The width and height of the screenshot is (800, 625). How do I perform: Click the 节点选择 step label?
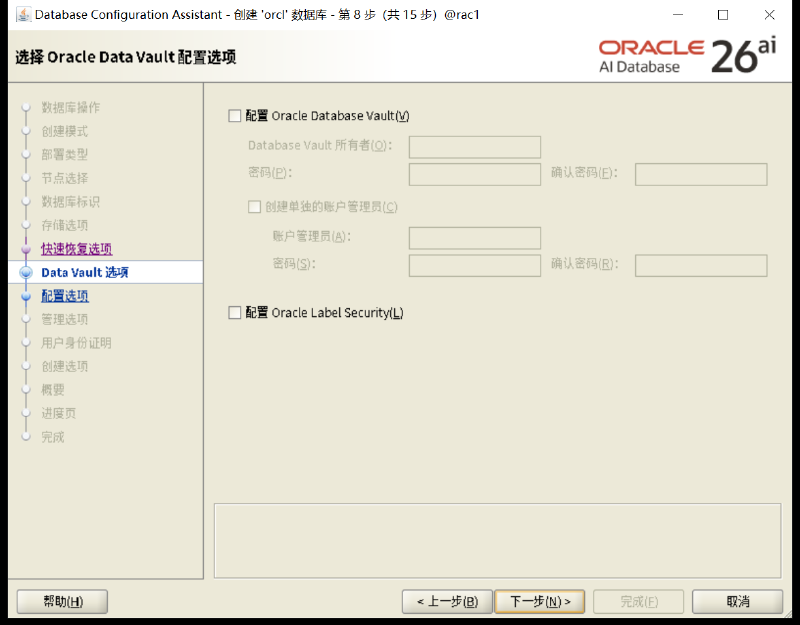coord(65,178)
